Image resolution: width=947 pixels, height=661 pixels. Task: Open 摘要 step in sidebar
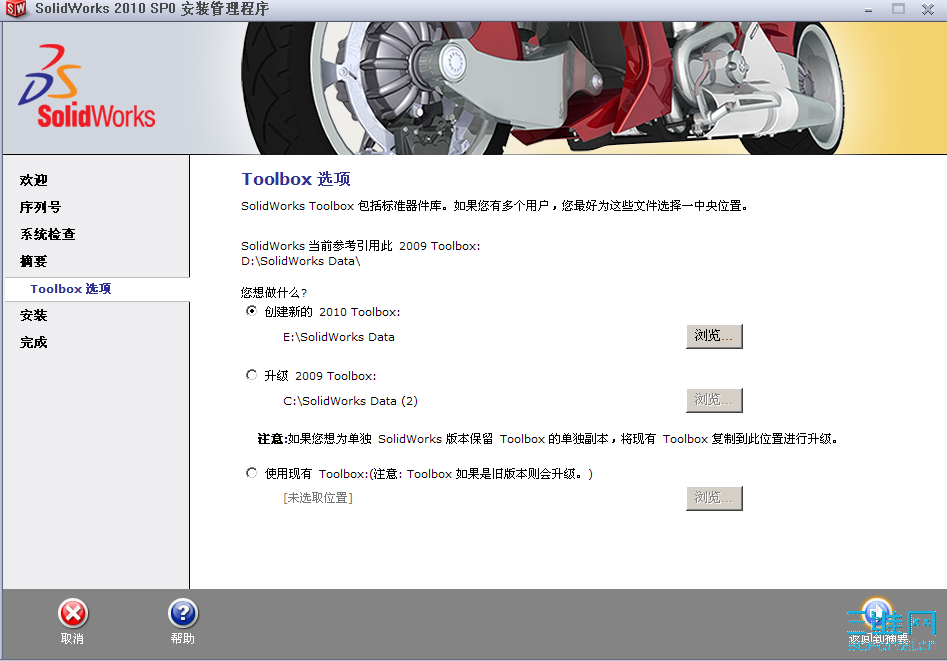tap(34, 261)
